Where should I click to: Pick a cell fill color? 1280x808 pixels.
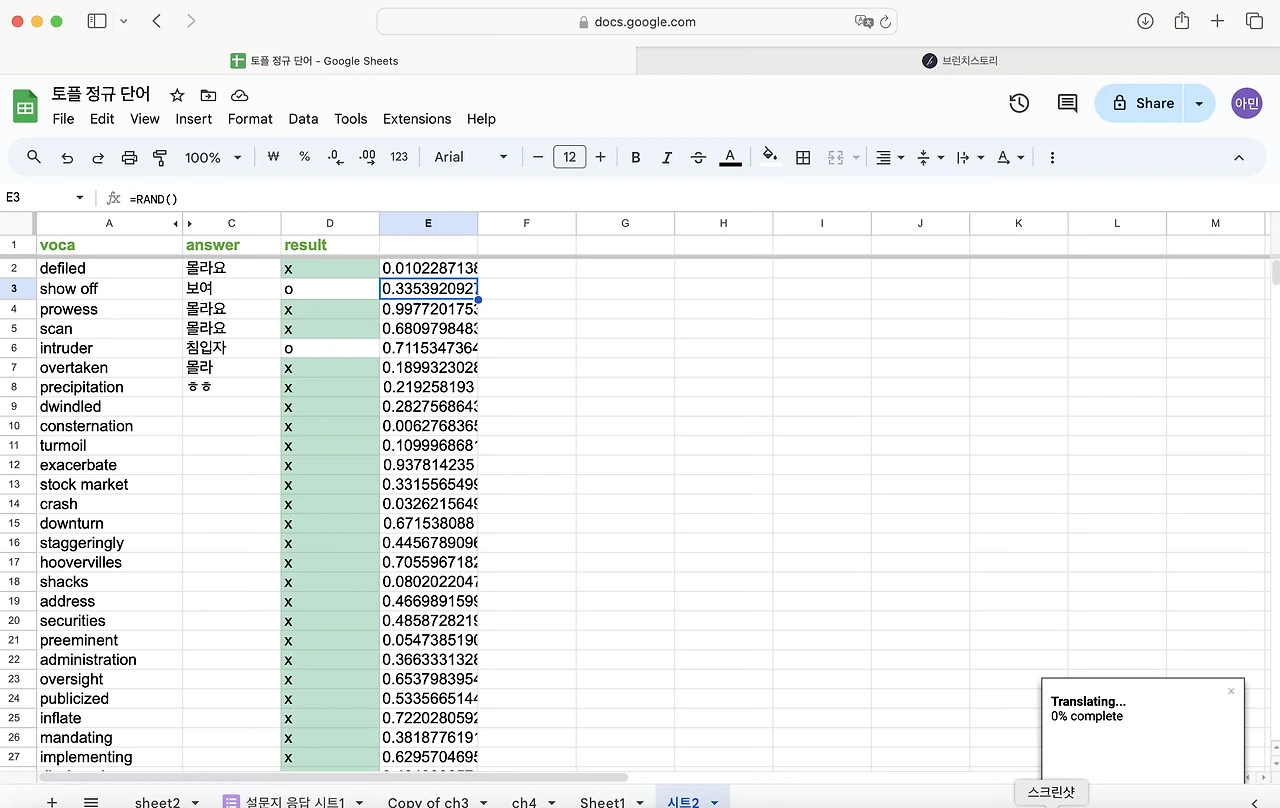click(770, 157)
